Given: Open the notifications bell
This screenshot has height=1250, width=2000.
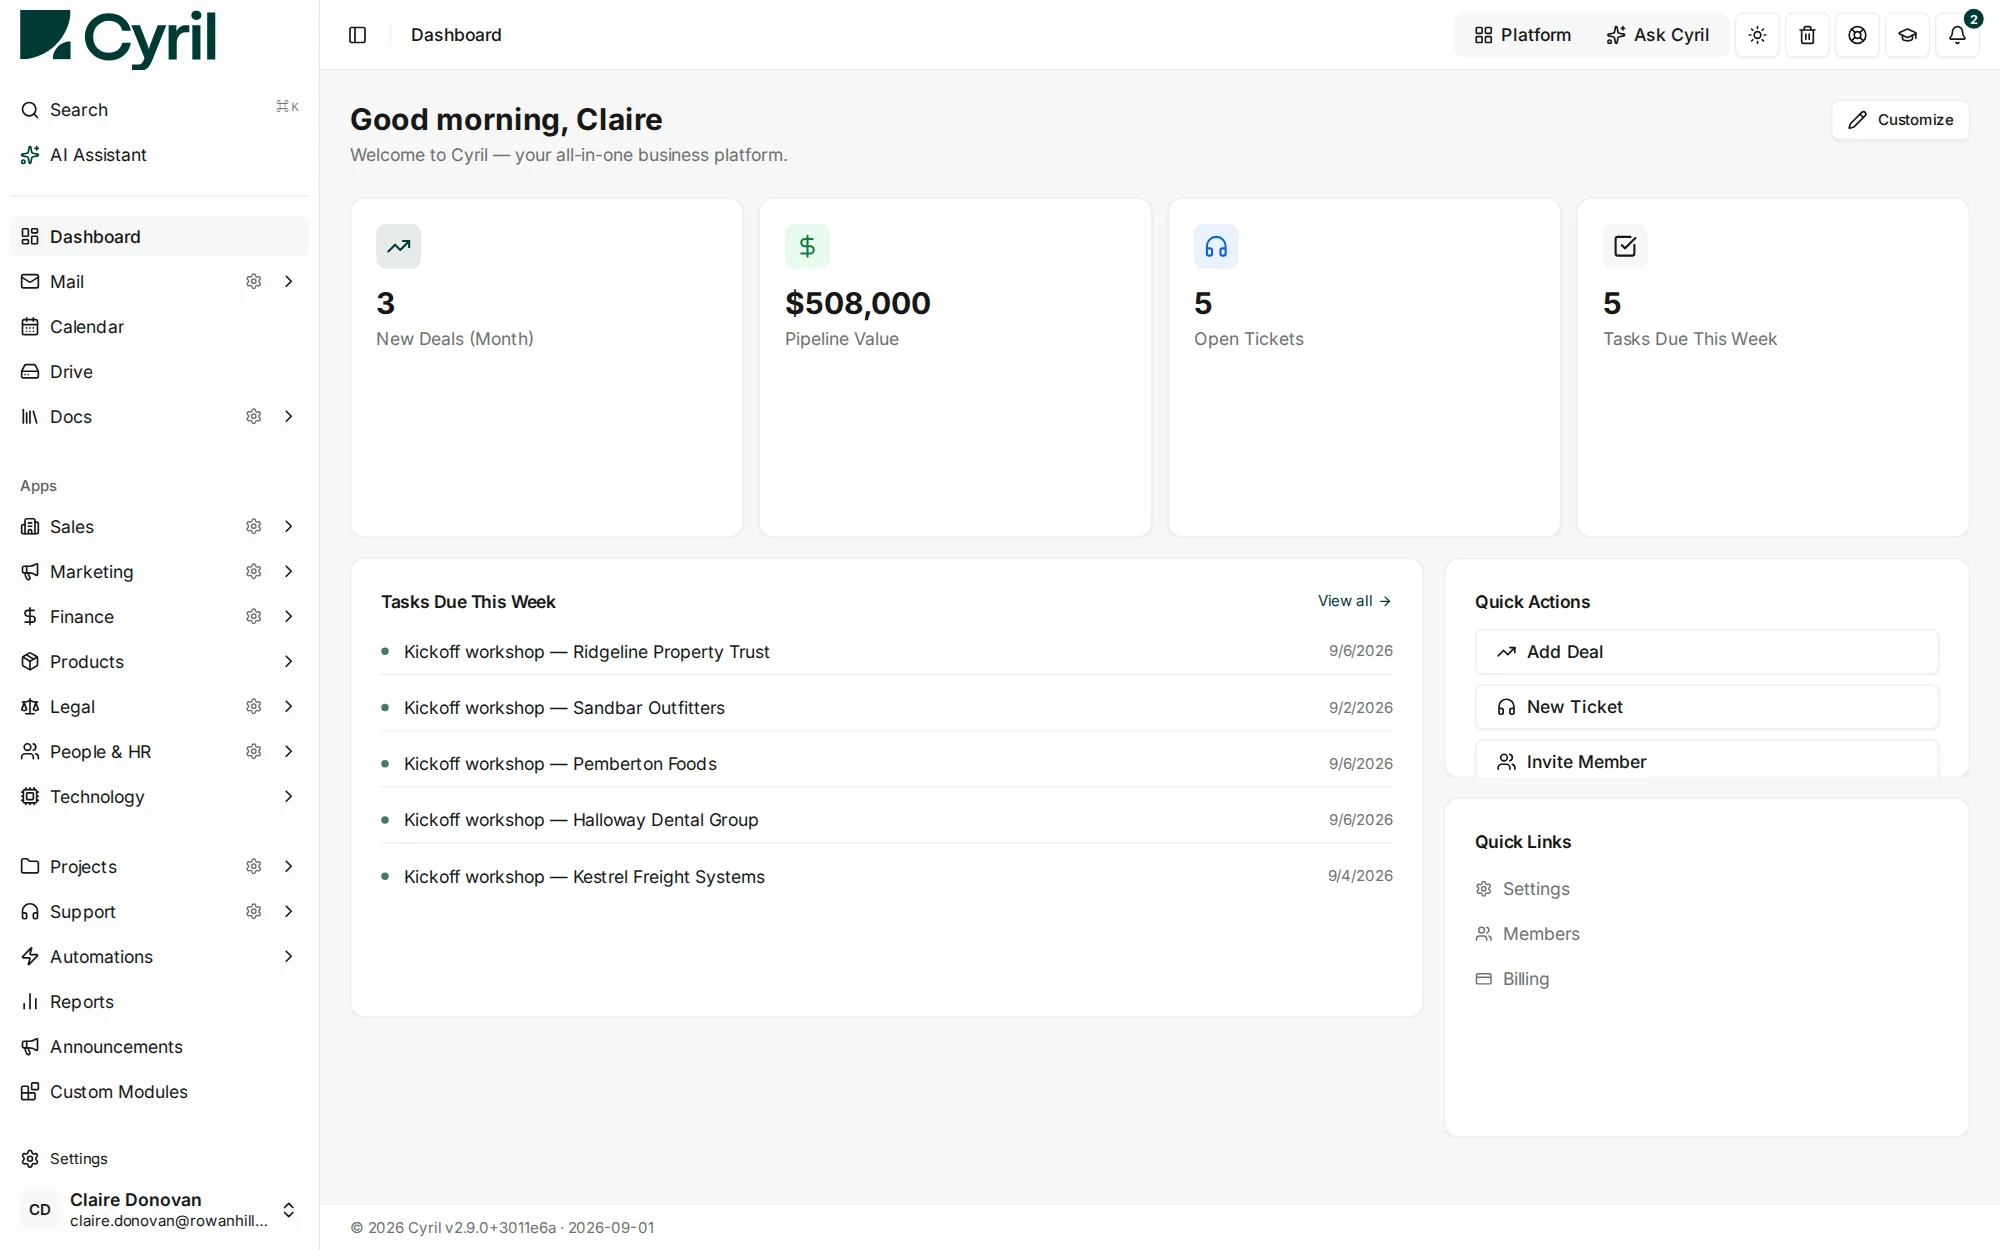Looking at the screenshot, I should tap(1957, 35).
